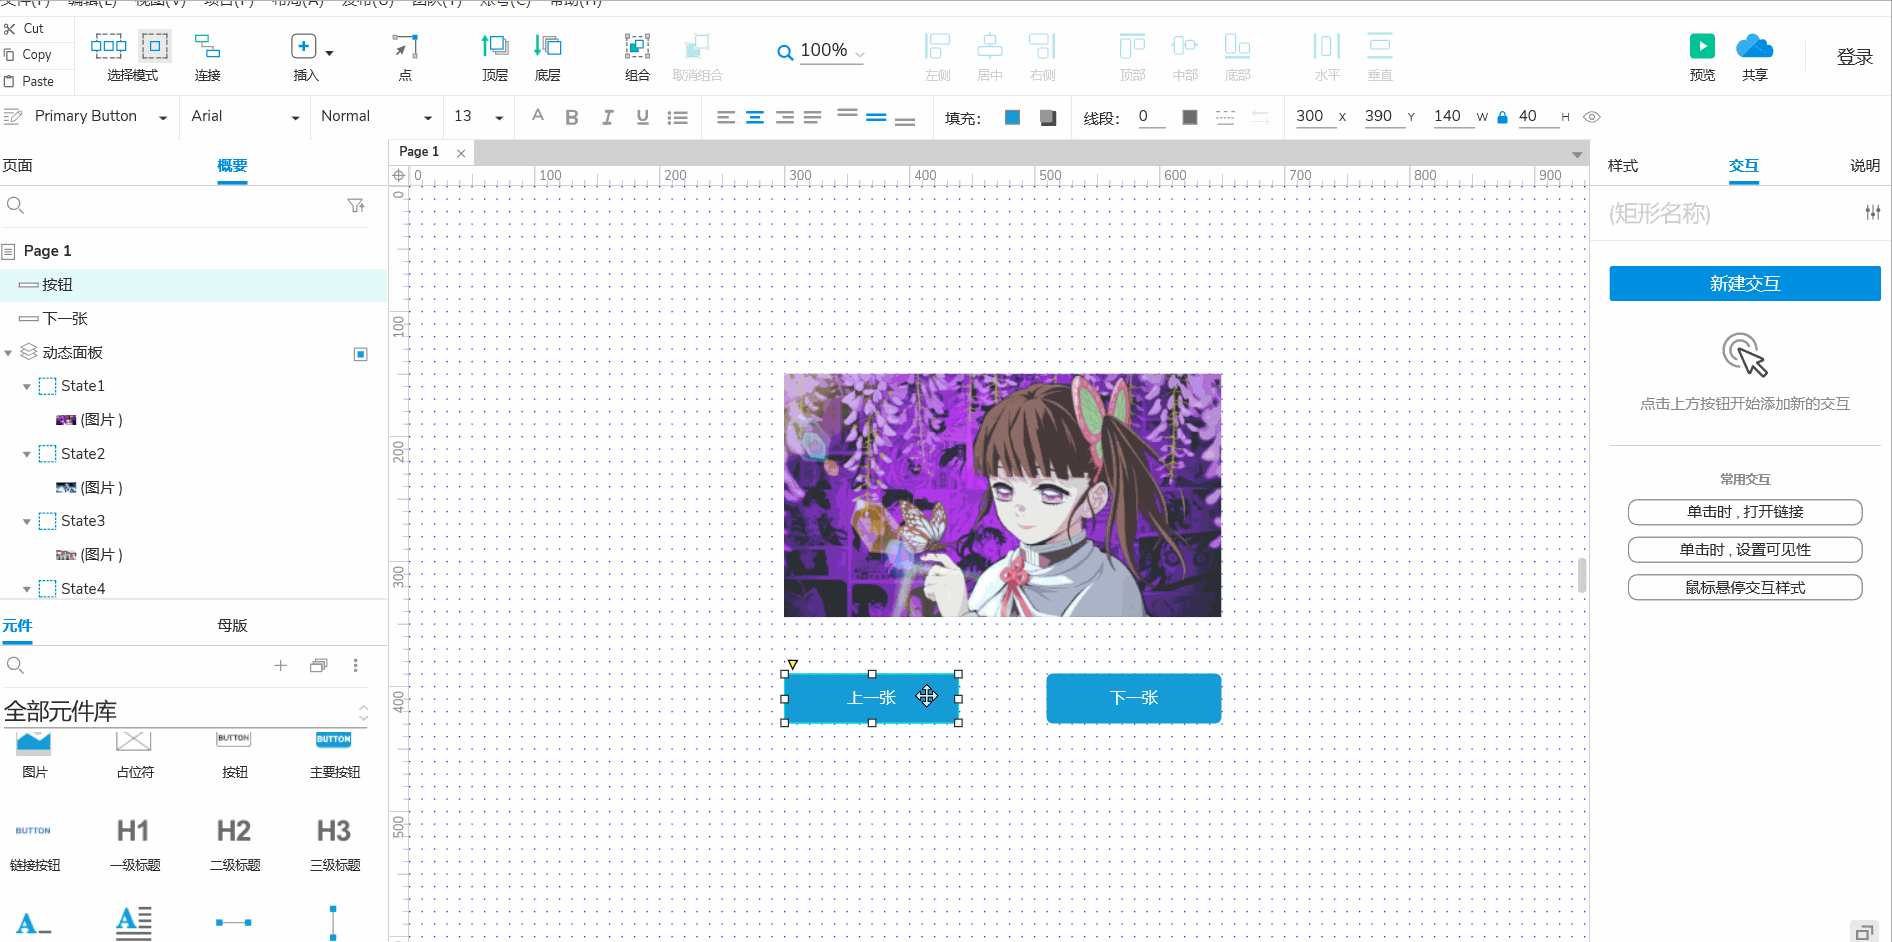The width and height of the screenshot is (1892, 942).
Task: Toggle the 动态面板 view indicator square
Action: [361, 354]
